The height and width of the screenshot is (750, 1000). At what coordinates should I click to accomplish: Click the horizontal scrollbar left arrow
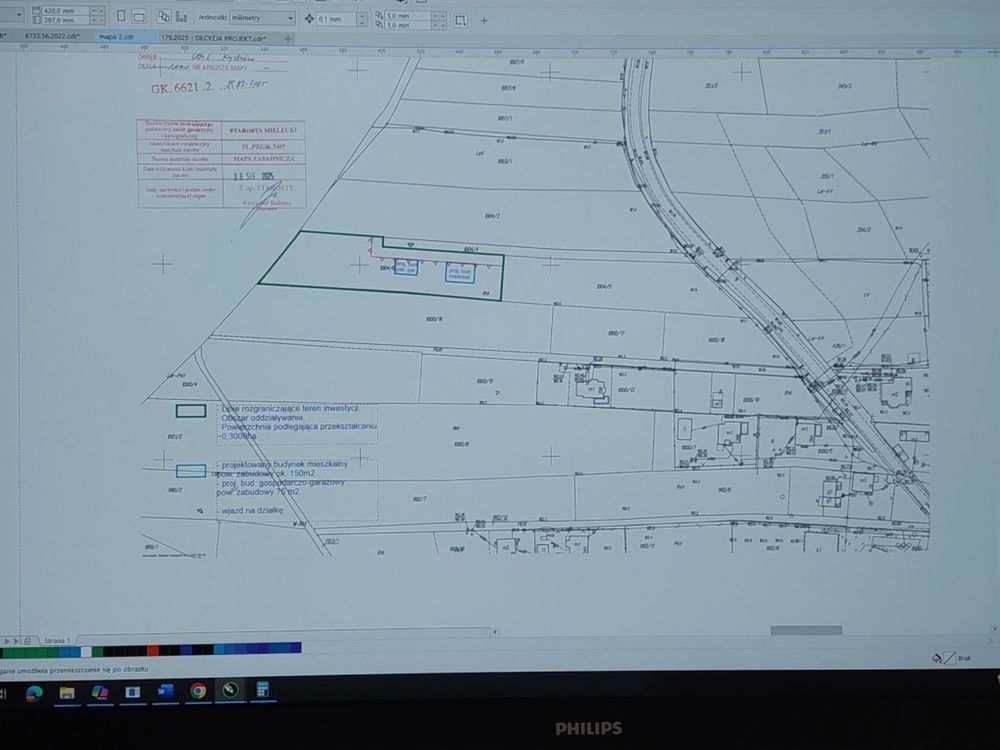click(495, 632)
